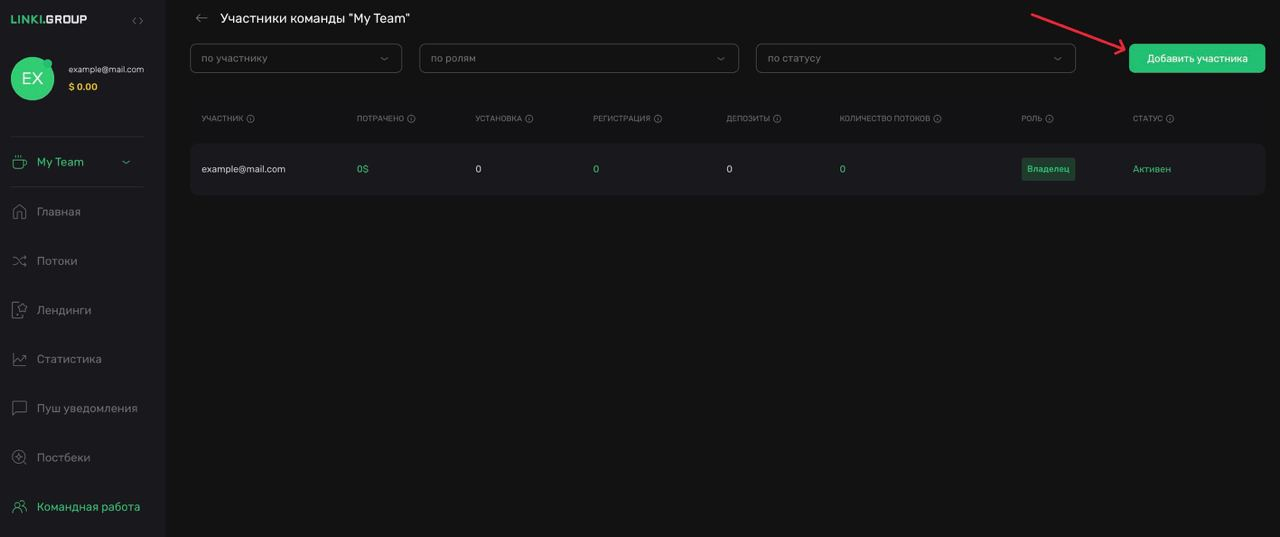Click the Владелец role badge

[x=1048, y=169]
